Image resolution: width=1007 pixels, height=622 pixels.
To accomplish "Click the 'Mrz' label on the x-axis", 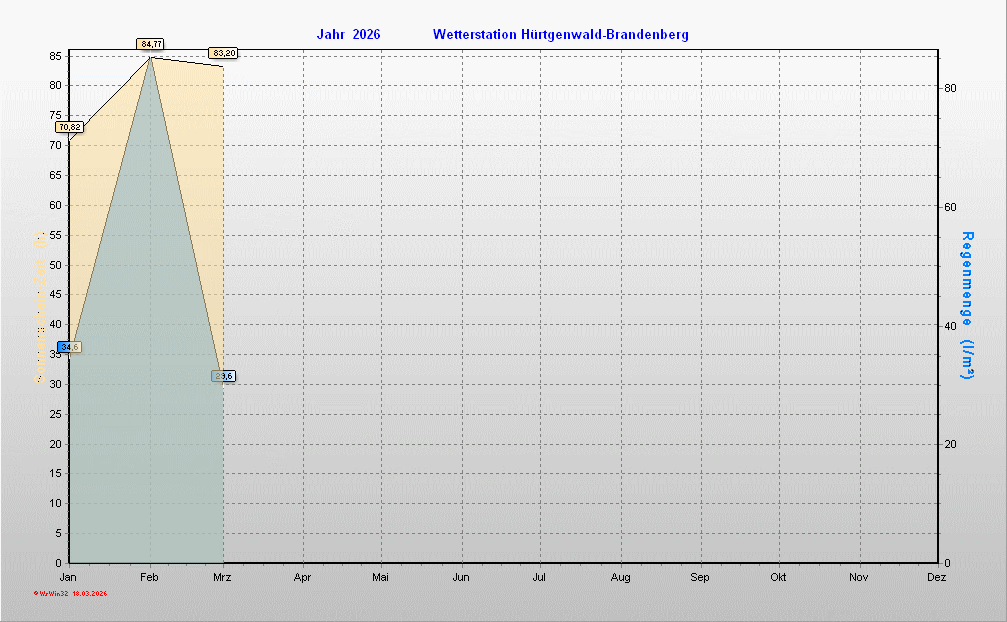I will coord(222,577).
